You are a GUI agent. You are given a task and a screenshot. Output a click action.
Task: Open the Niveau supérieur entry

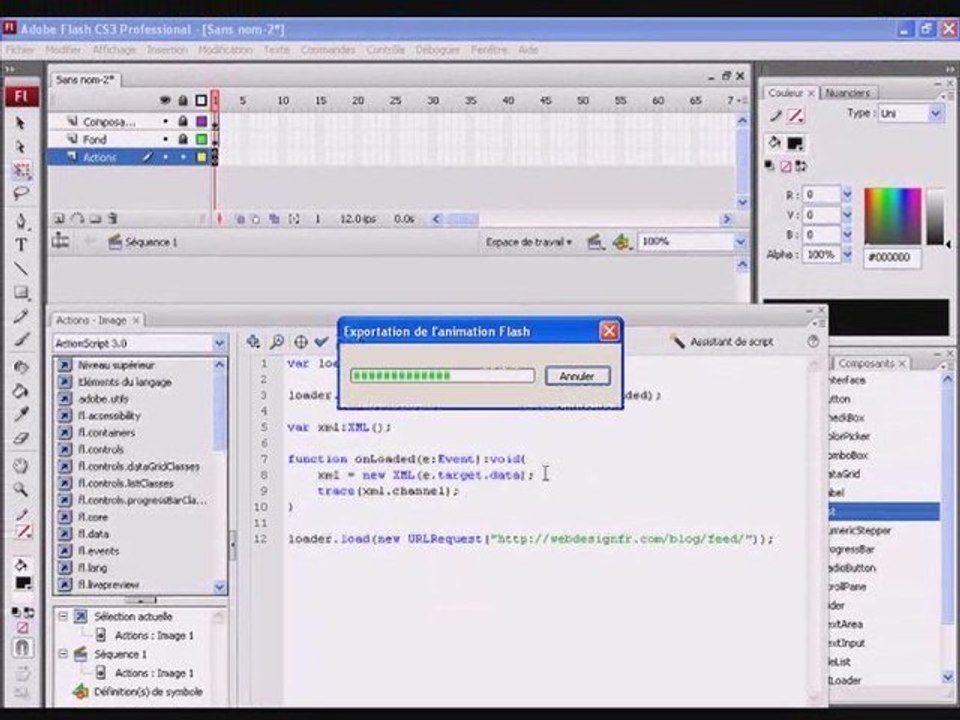pos(116,366)
